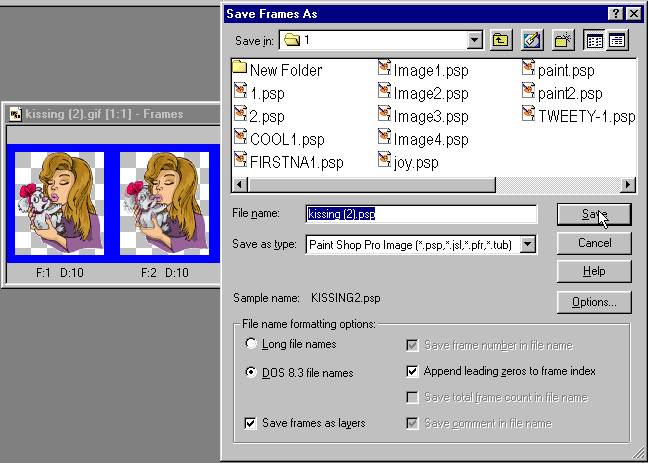648x463 pixels.
Task: Select the Image3.psp file icon
Action: tap(384, 114)
